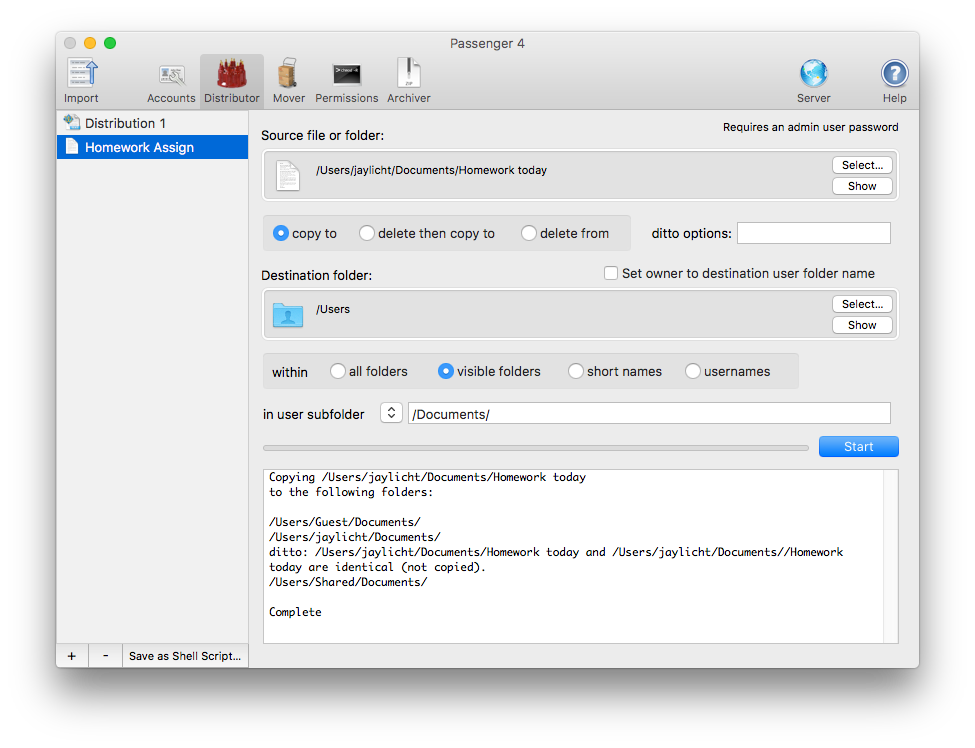Open Help from the toolbar
The width and height of the screenshot is (975, 748).
(x=894, y=81)
